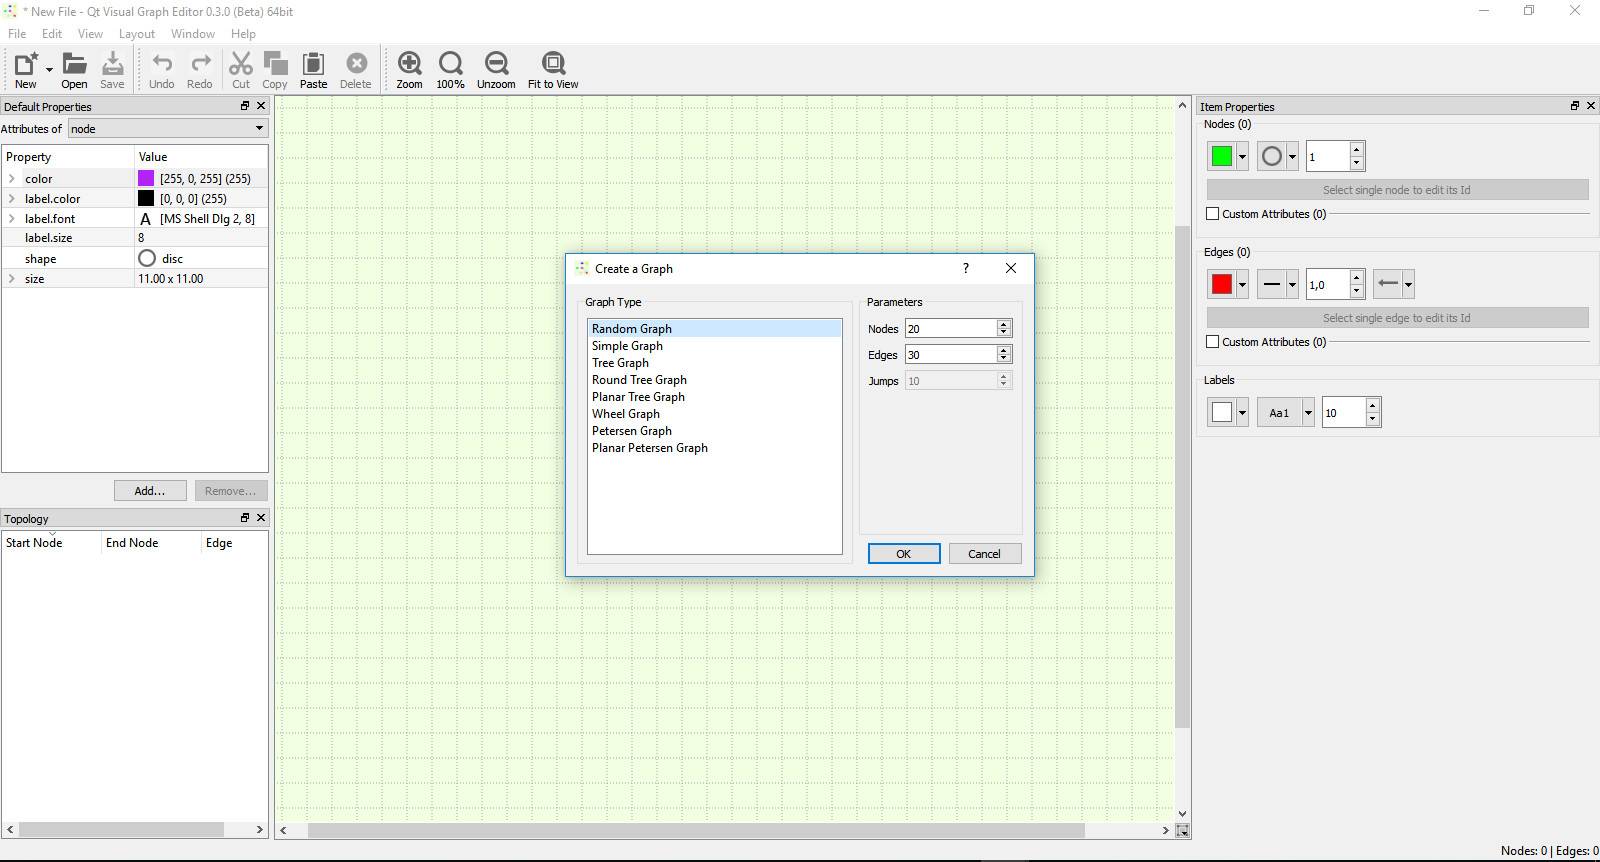Reset zoom with the 100% icon

pyautogui.click(x=451, y=64)
